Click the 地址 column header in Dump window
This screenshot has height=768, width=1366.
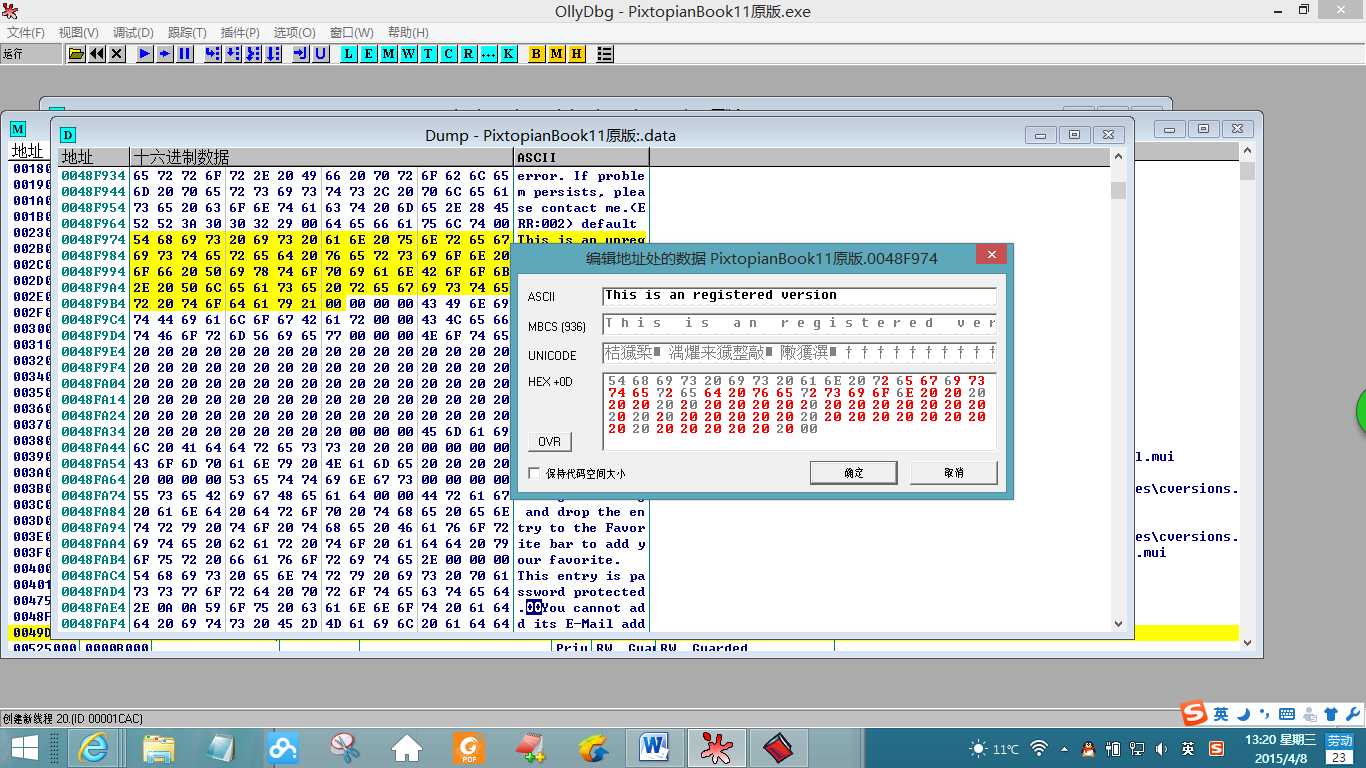click(94, 157)
